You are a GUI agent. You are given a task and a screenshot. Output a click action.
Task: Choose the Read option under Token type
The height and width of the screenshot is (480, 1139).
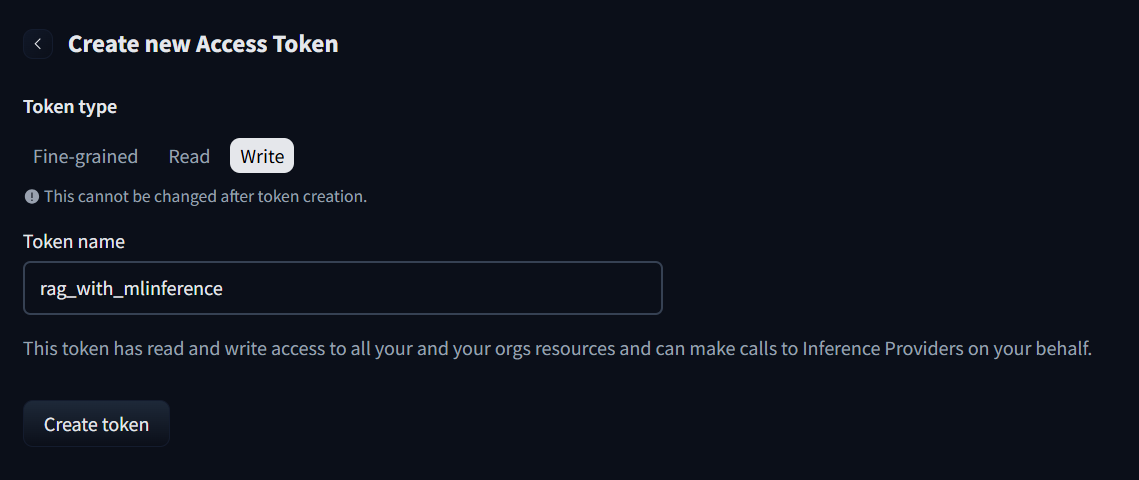pyautogui.click(x=189, y=157)
